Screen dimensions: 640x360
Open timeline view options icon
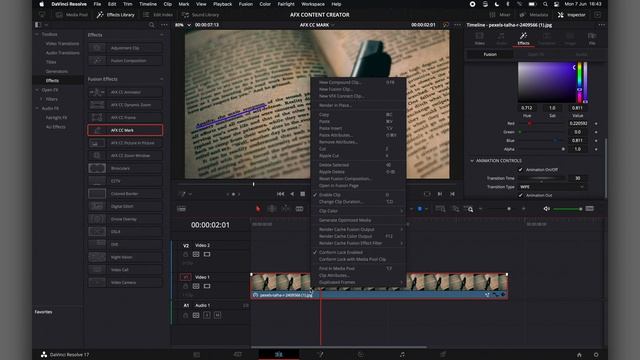pos(182,209)
